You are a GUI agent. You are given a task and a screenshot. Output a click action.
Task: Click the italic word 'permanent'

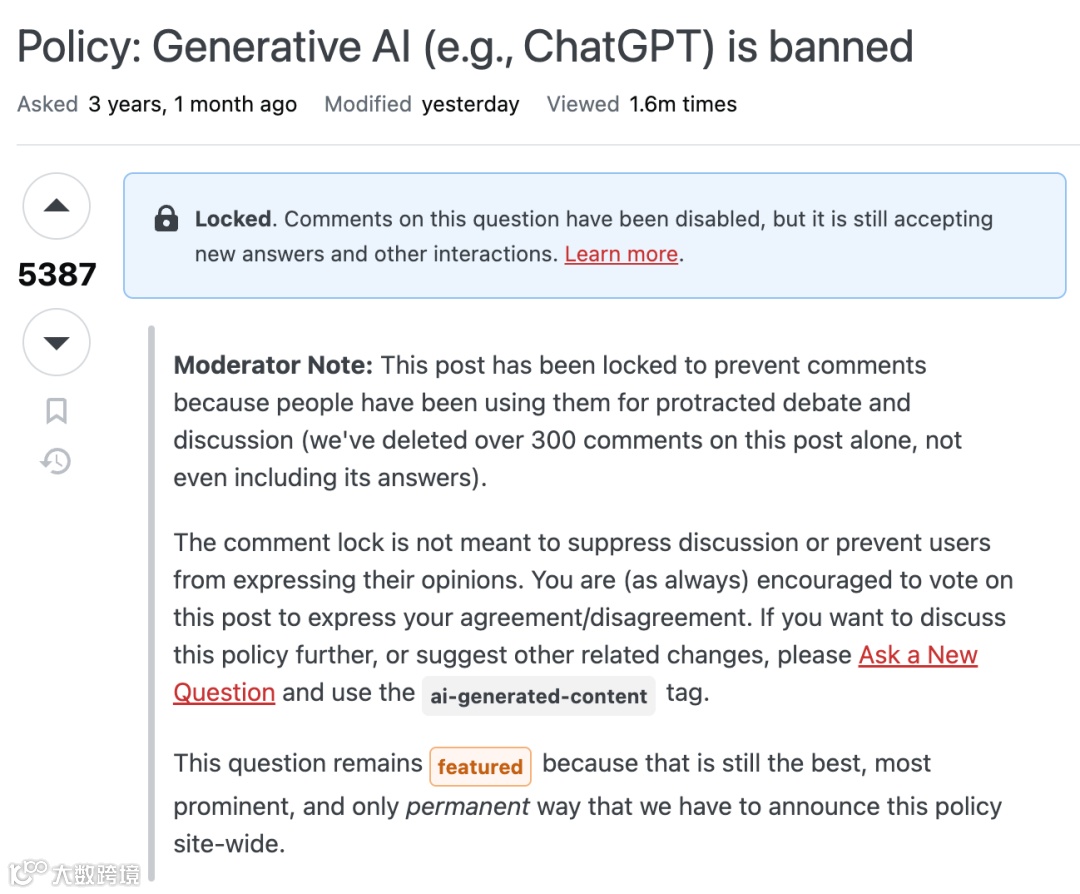pos(467,806)
